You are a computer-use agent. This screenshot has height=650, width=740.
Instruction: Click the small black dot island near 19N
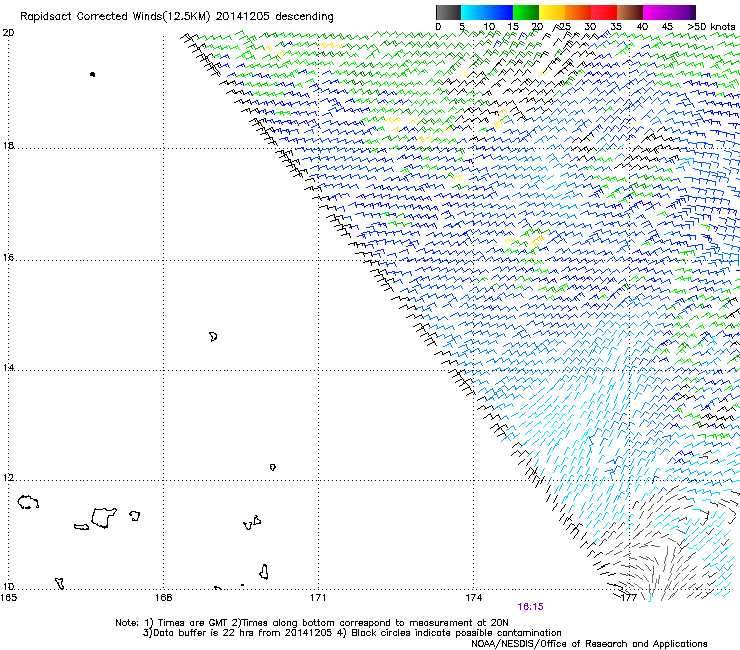coord(92,74)
